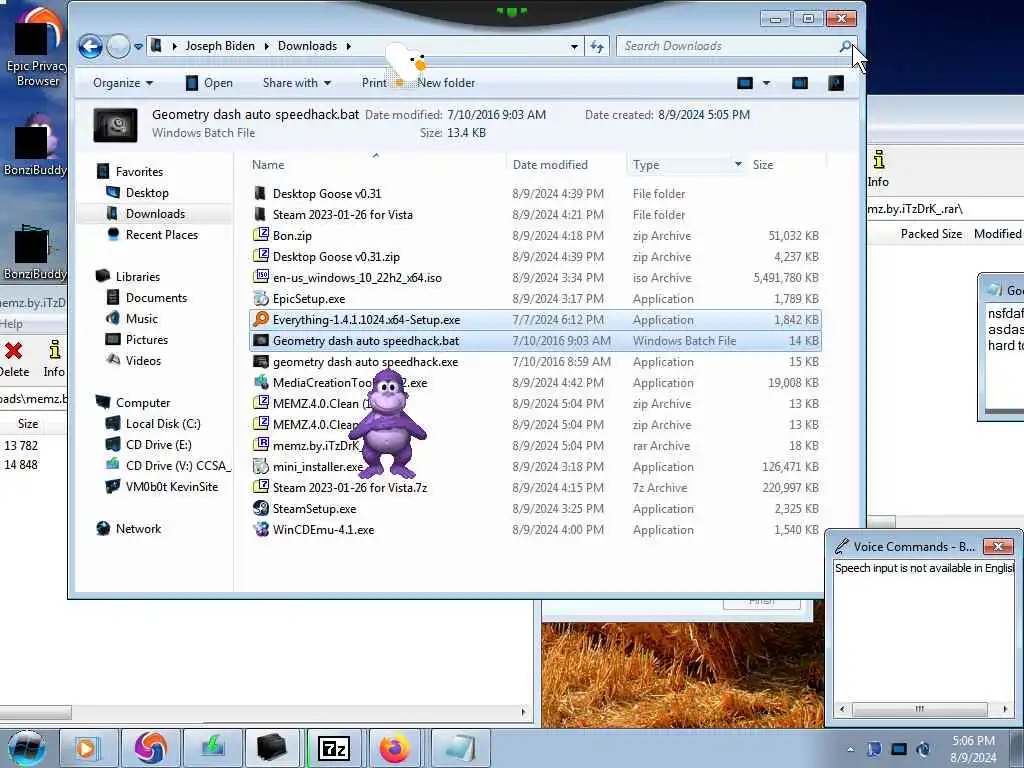Sort by the Size column header
The width and height of the screenshot is (1024, 768).
[x=763, y=165]
